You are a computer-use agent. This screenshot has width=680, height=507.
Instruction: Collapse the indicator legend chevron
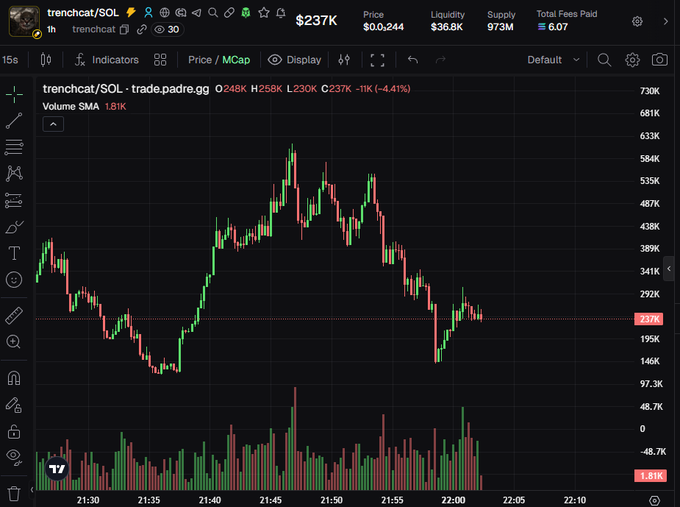pyautogui.click(x=53, y=124)
